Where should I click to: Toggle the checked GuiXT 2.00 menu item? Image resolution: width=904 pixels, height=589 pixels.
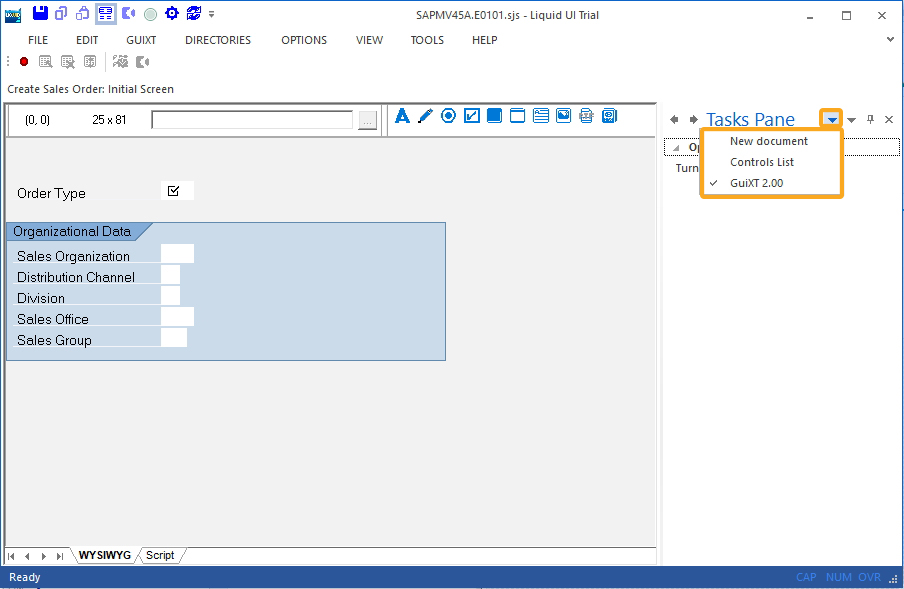[756, 183]
